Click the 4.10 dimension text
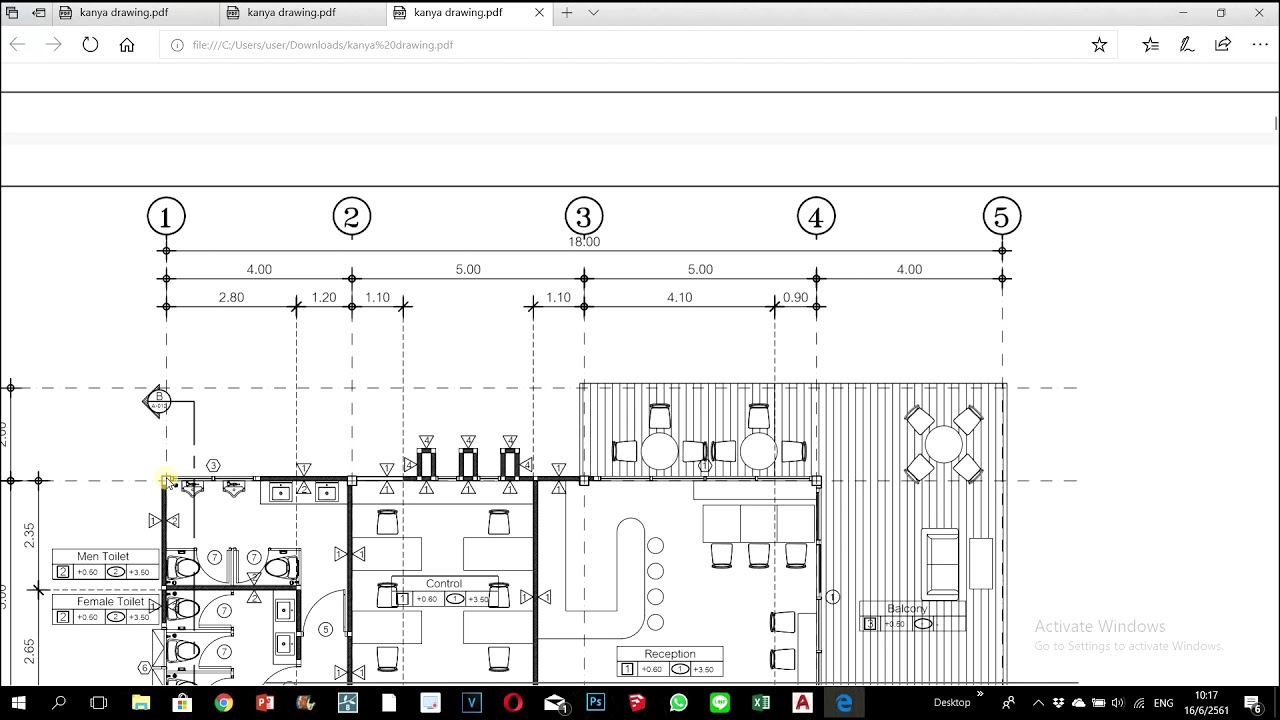The image size is (1280, 720). tap(679, 298)
